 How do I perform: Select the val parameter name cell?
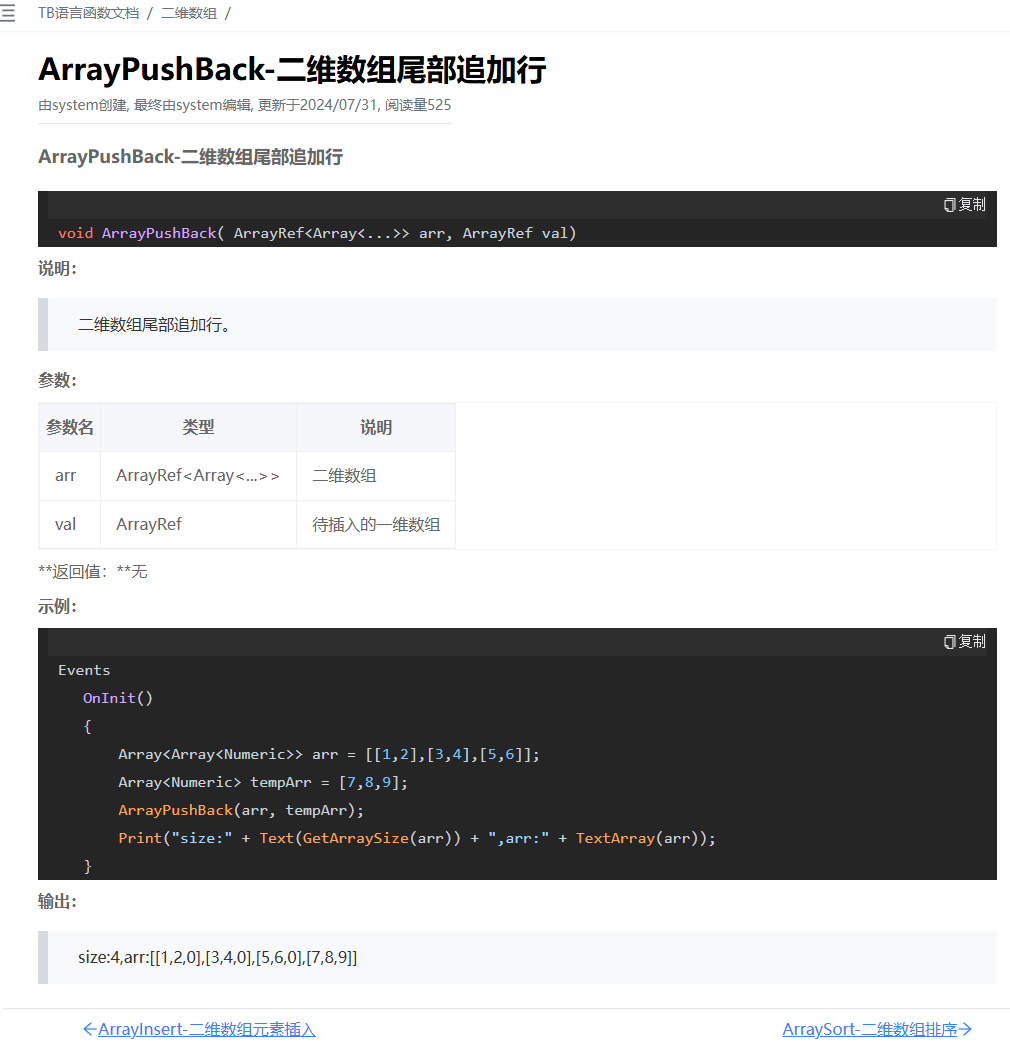[66, 524]
